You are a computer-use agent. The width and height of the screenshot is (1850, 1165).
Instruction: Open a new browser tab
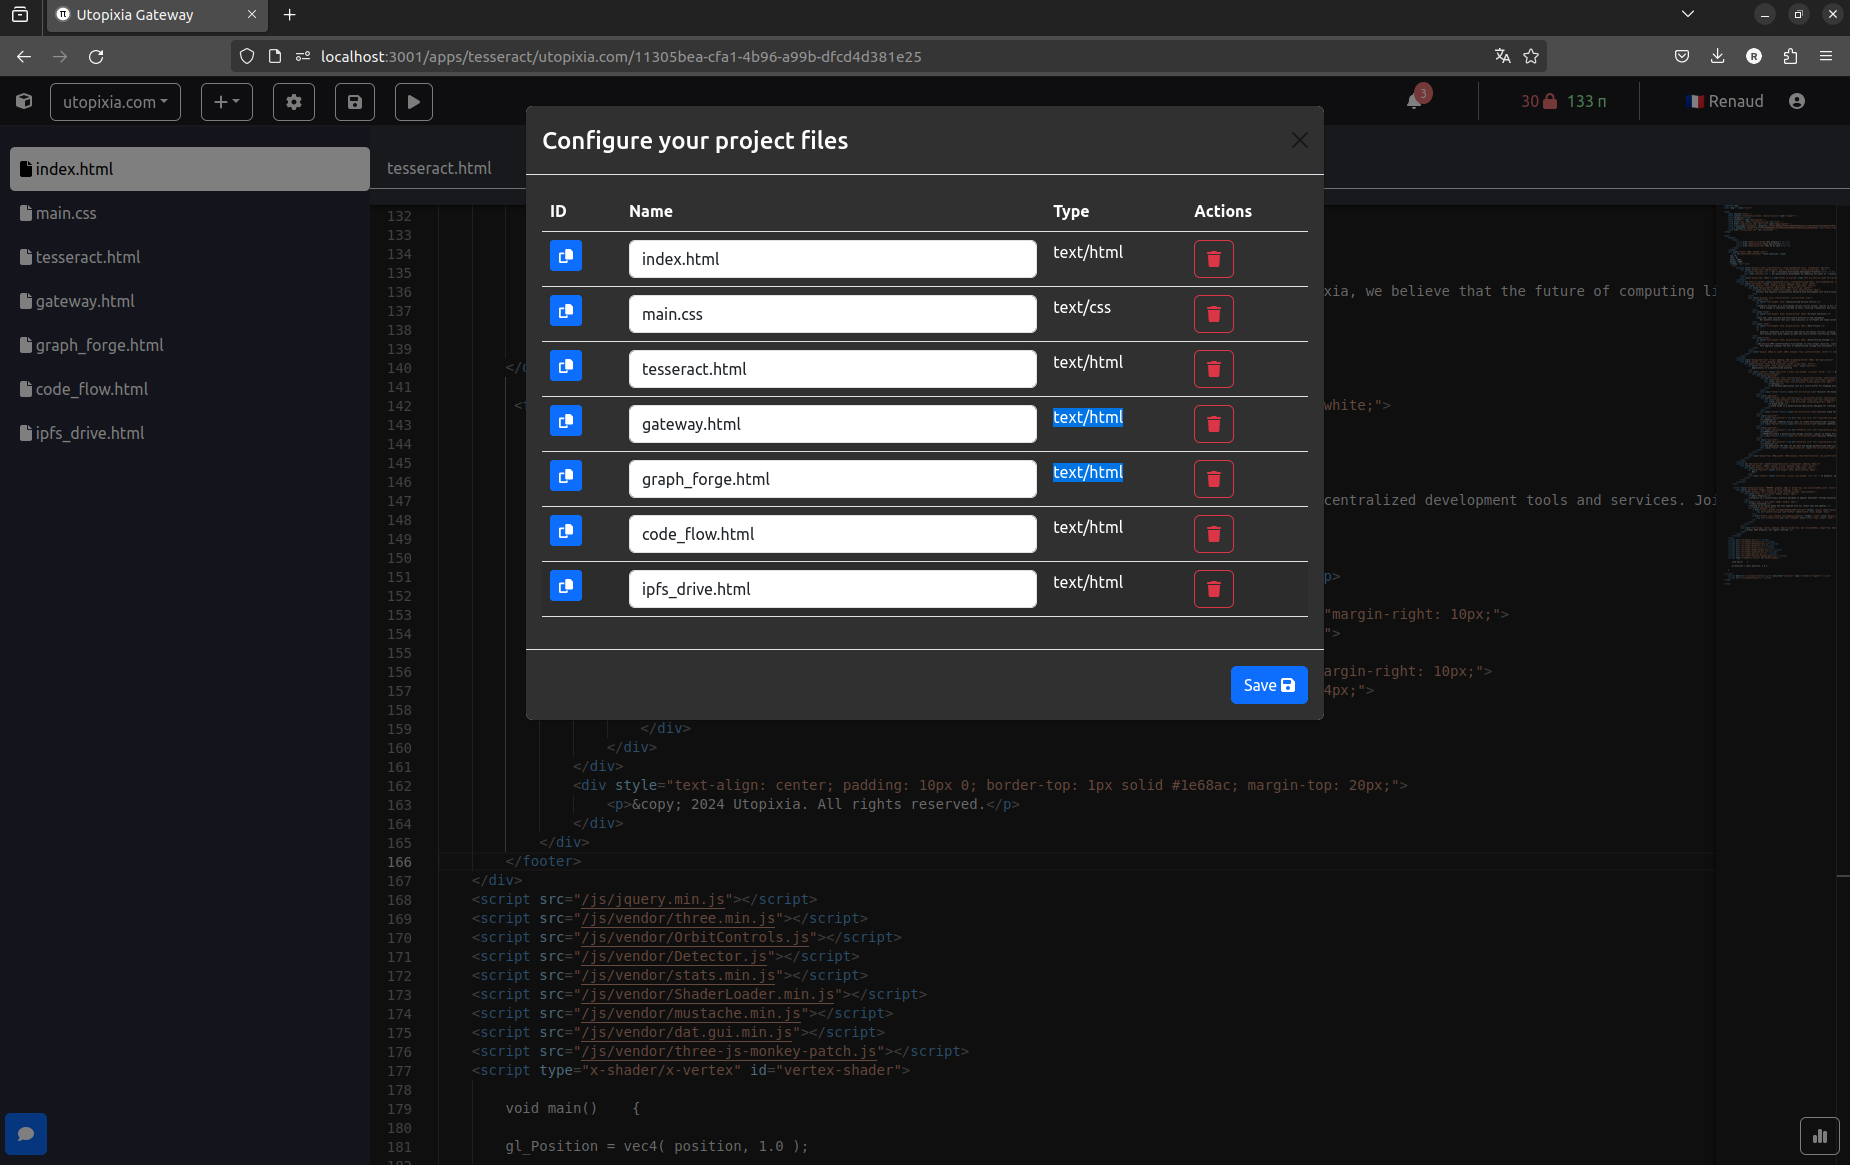pos(290,14)
